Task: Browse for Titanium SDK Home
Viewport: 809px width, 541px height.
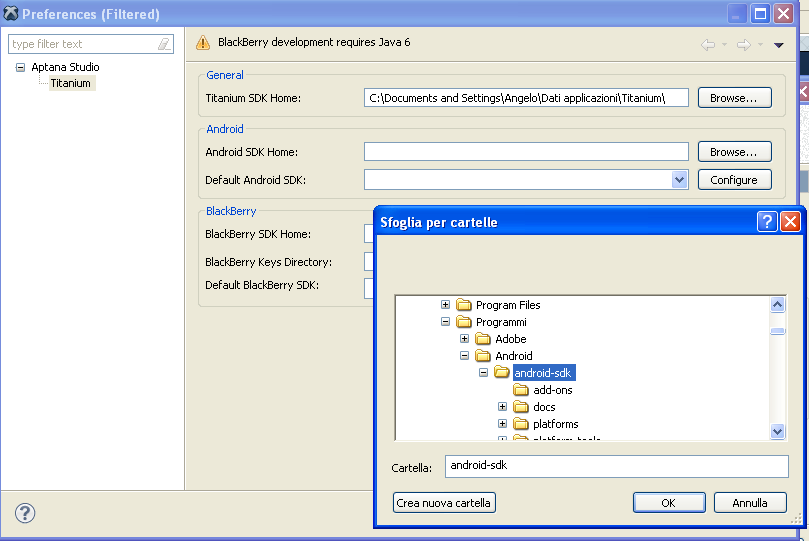Action: coord(734,98)
